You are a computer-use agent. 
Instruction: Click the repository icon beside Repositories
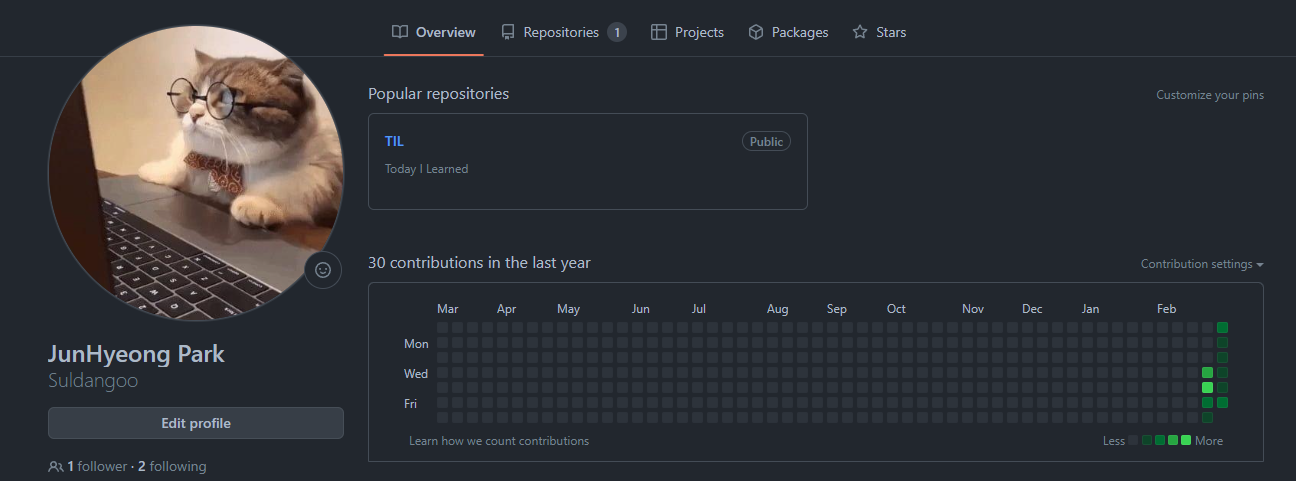coord(508,32)
